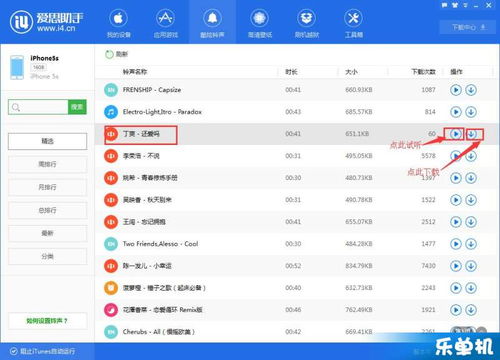Open the skin (shirt) icon in title bar

click(x=455, y=5)
